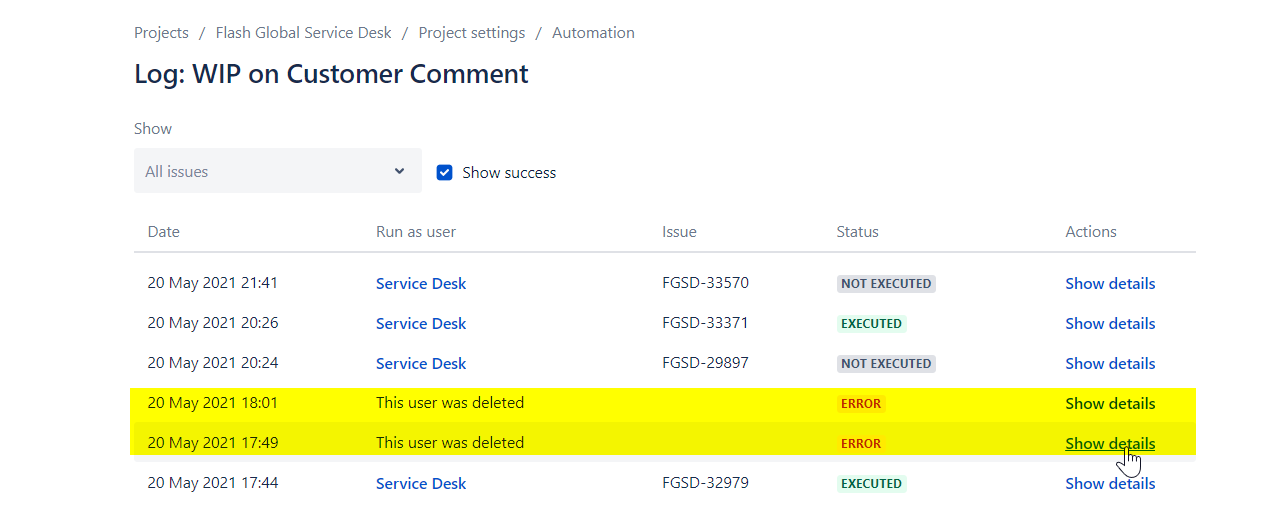This screenshot has height=514, width=1278.
Task: Open Service Desk user on 20:26 row
Action: [421, 323]
